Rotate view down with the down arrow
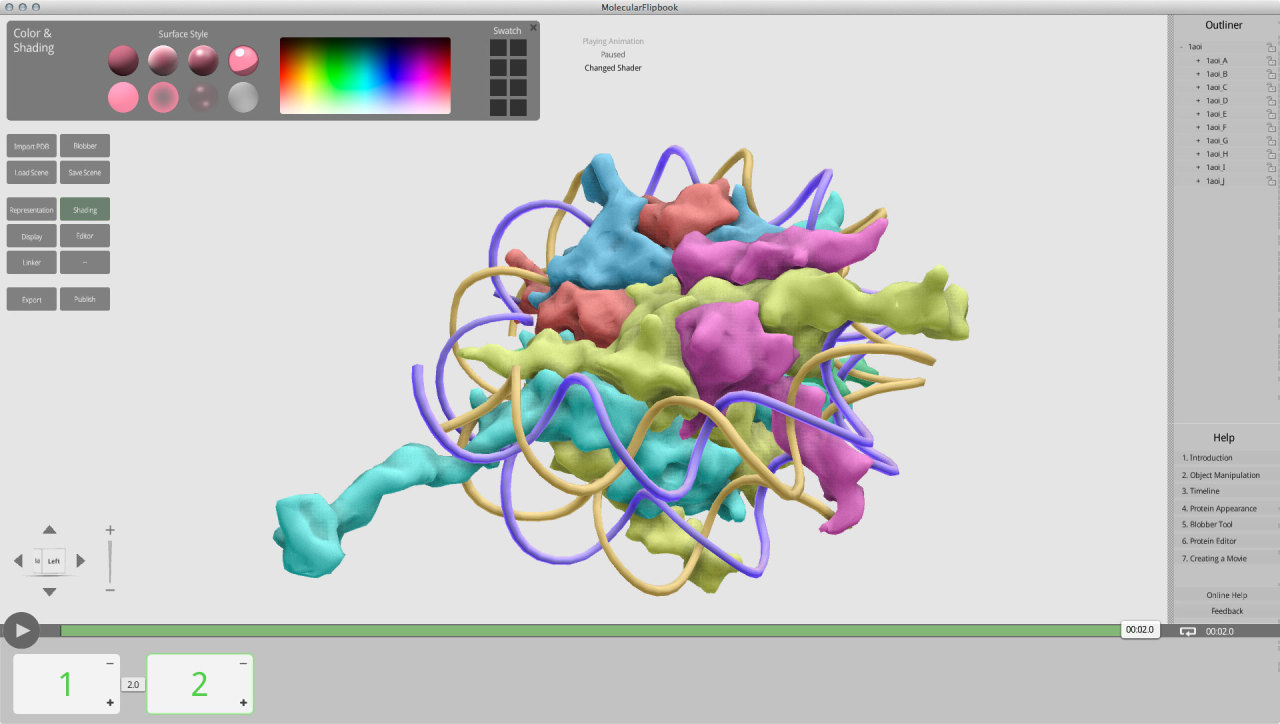Screen dimensions: 1280x724 (x=50, y=592)
